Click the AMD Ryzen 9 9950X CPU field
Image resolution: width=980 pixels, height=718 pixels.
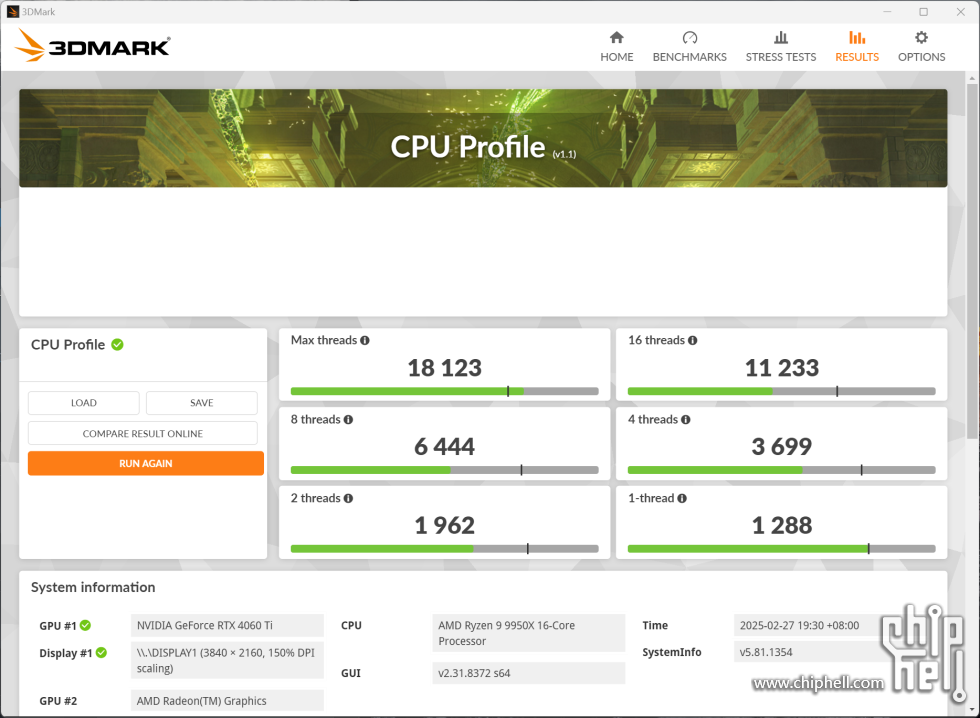click(x=529, y=633)
